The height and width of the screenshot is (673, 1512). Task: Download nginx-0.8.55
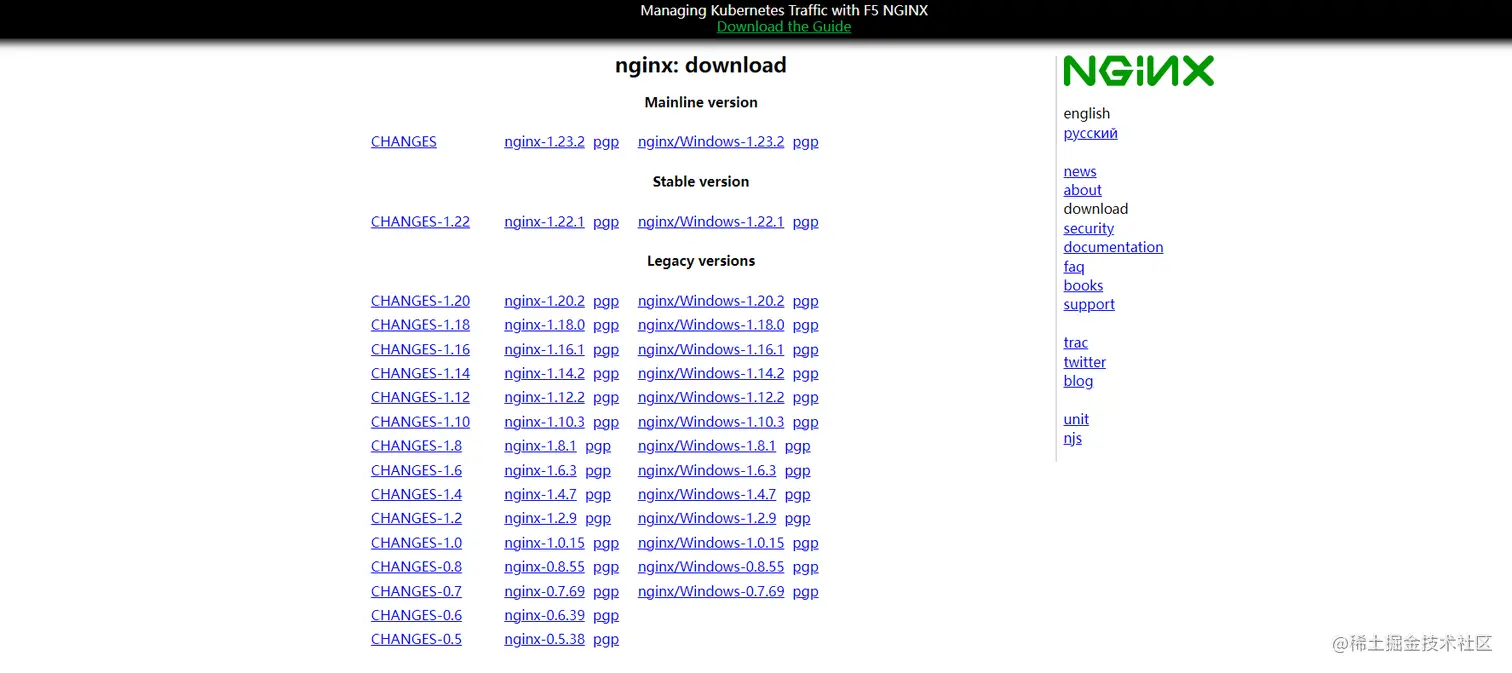point(544,567)
